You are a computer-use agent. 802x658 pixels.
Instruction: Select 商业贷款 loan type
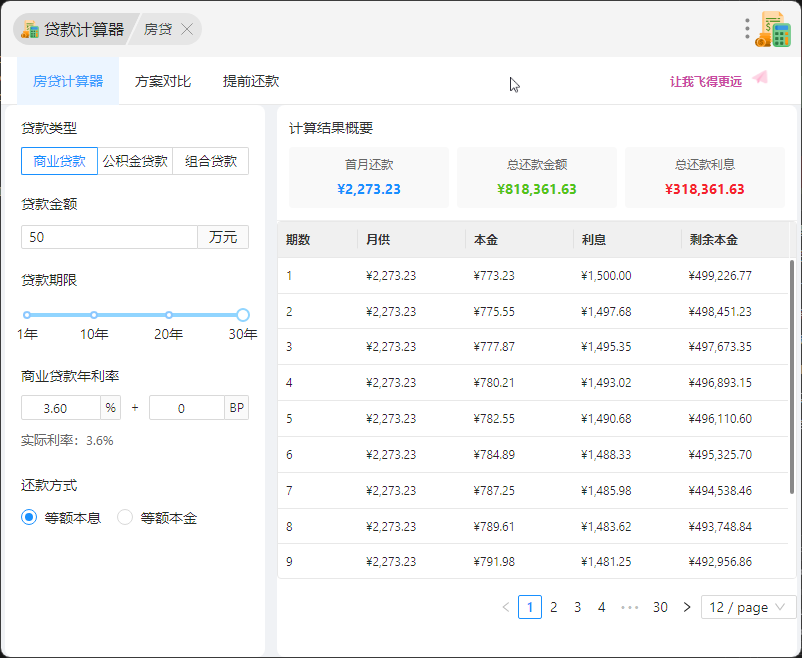59,161
